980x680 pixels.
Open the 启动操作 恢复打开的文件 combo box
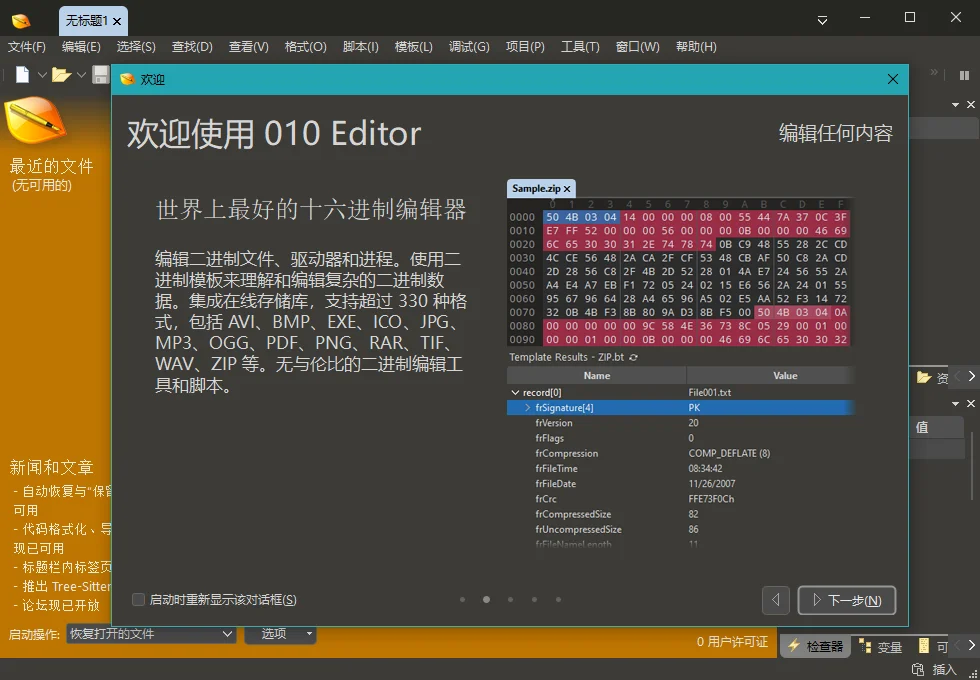coord(151,634)
